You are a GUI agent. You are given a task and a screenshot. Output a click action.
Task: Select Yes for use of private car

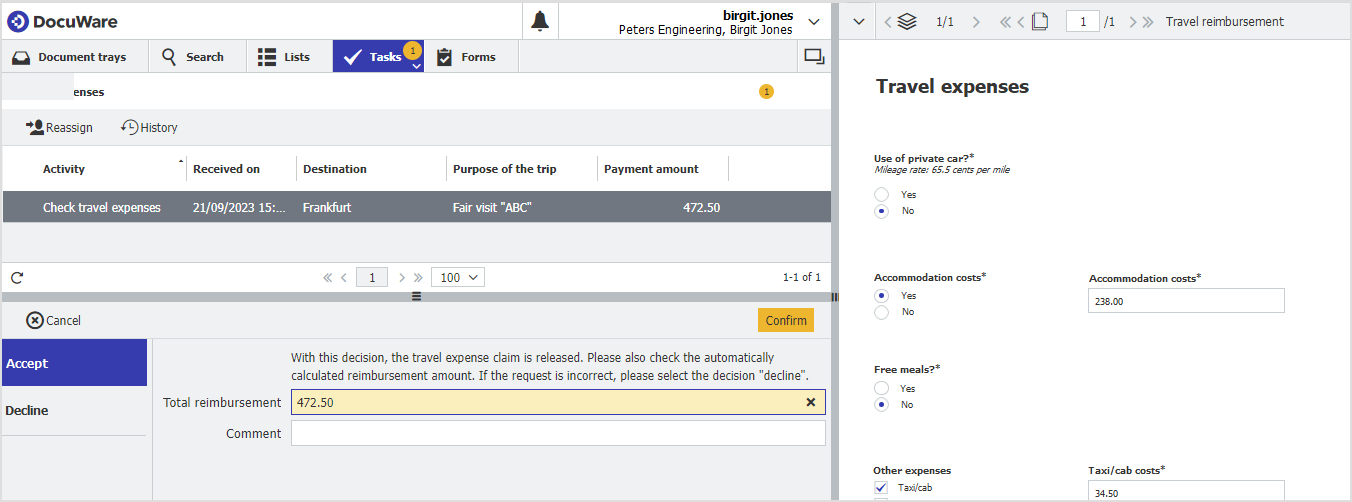(881, 194)
